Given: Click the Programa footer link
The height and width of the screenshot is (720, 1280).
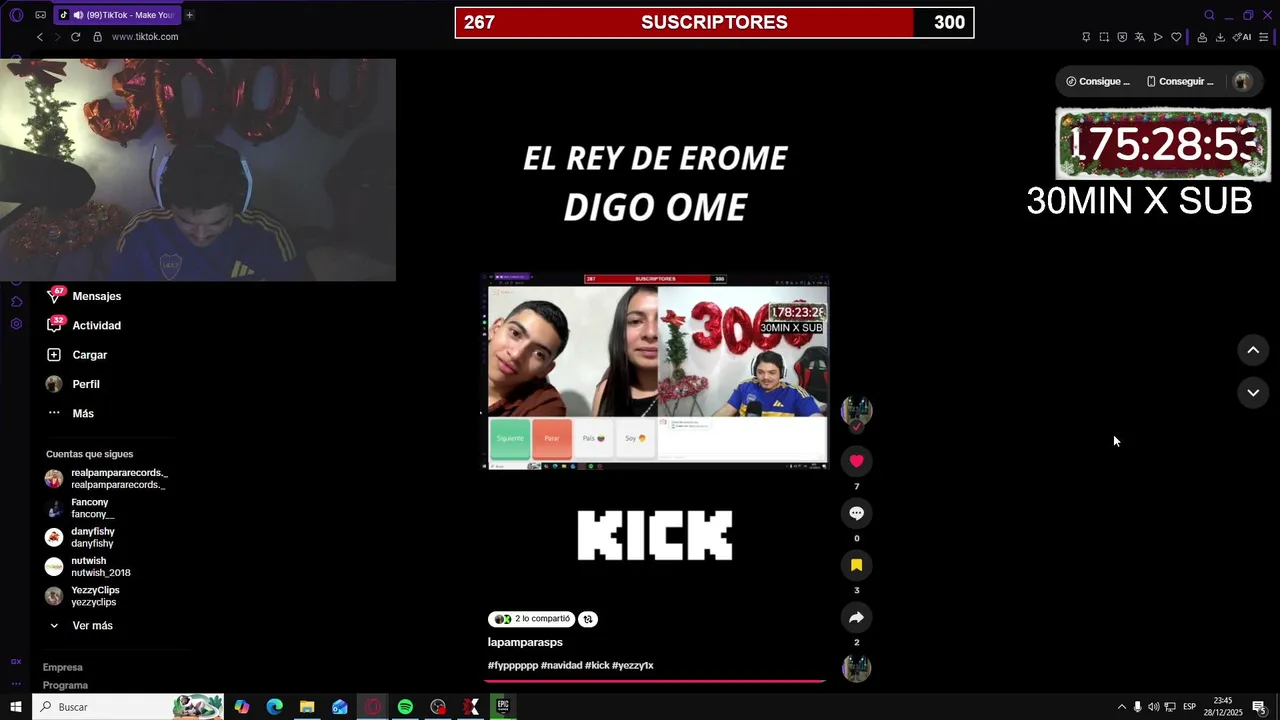Looking at the screenshot, I should [x=66, y=685].
